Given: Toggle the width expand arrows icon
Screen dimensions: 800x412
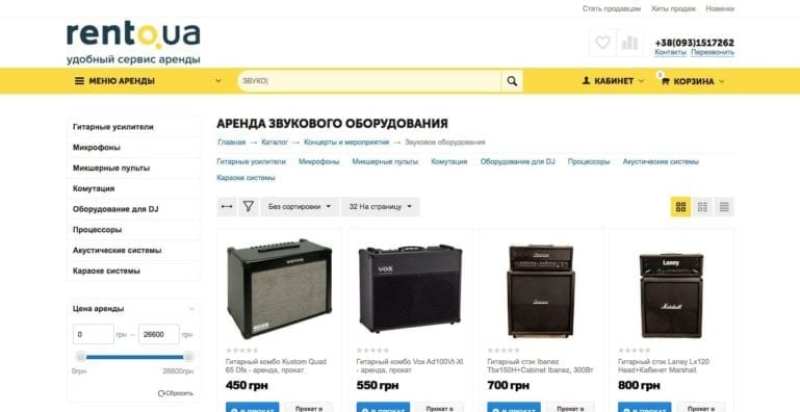Looking at the screenshot, I should 227,207.
